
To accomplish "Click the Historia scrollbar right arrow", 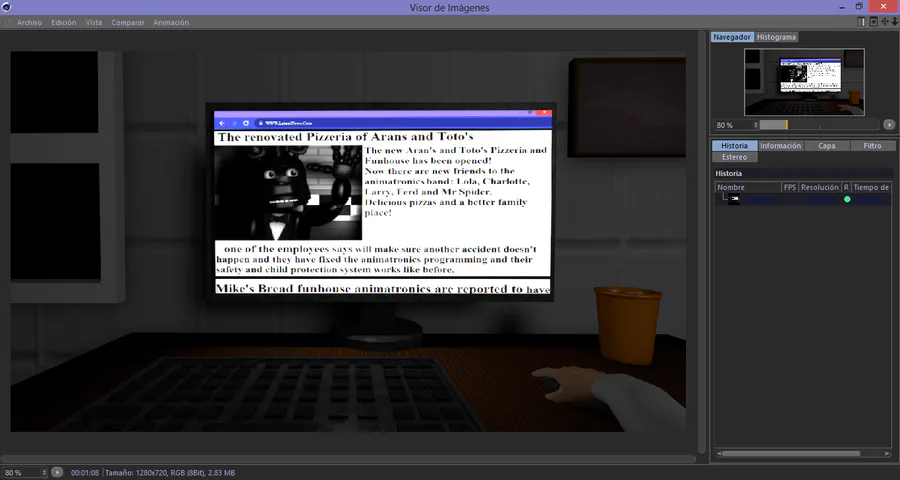I will (x=888, y=454).
